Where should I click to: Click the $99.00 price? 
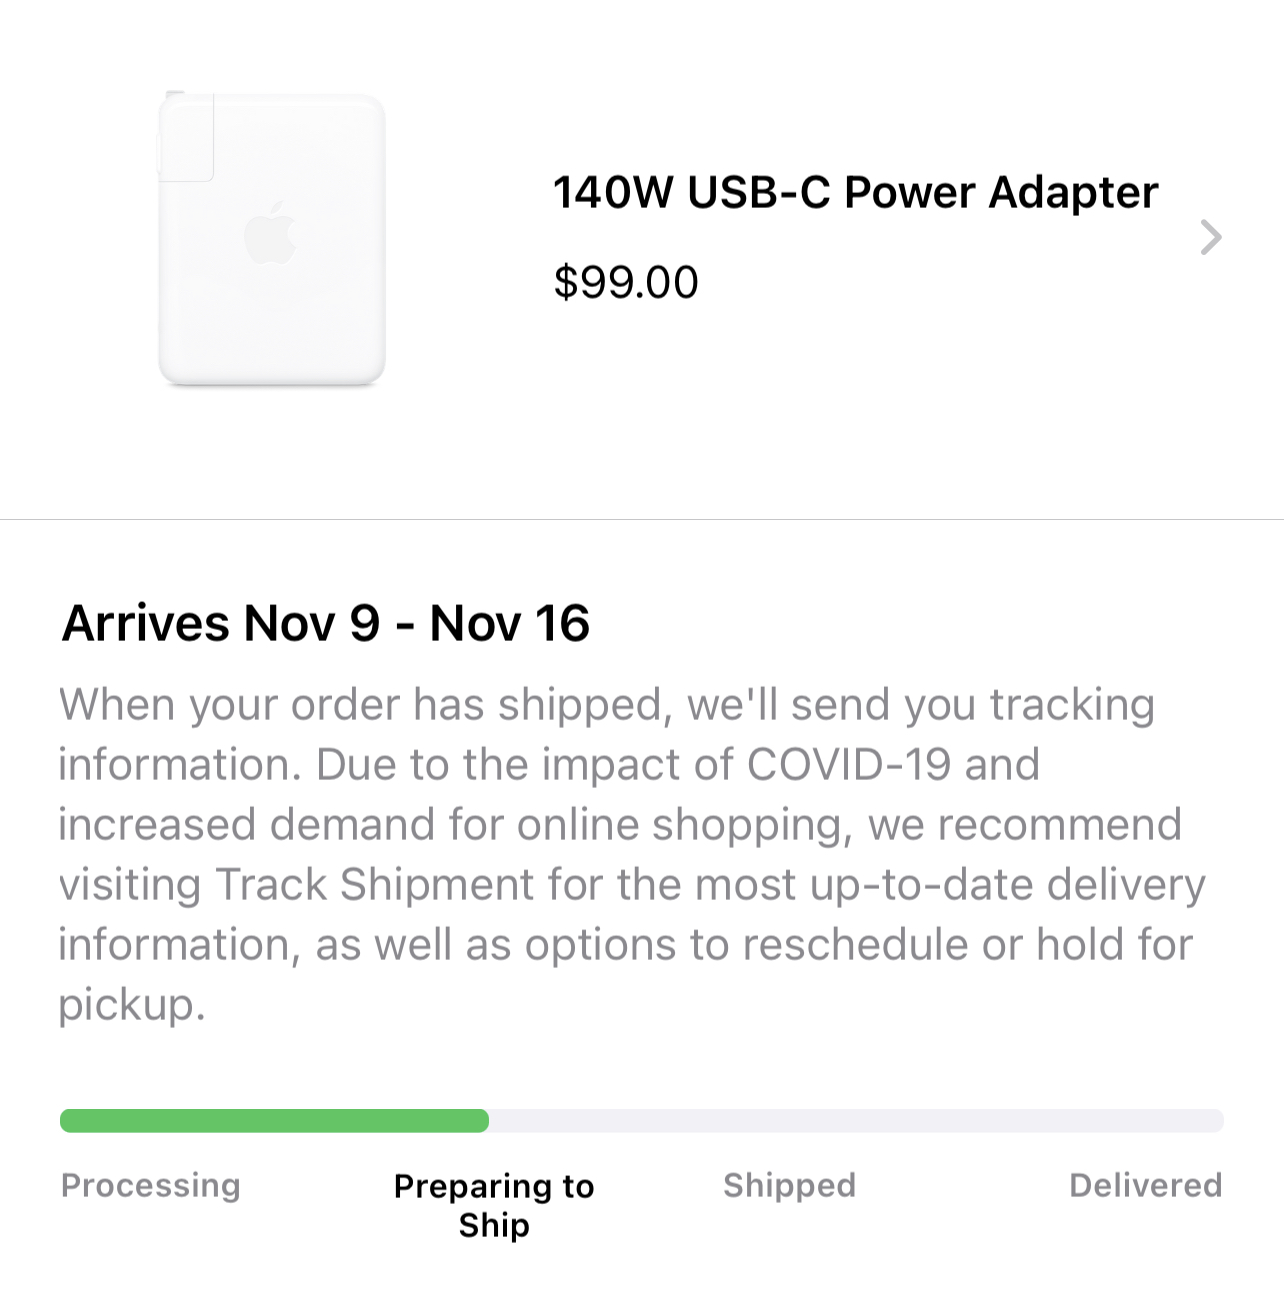626,282
